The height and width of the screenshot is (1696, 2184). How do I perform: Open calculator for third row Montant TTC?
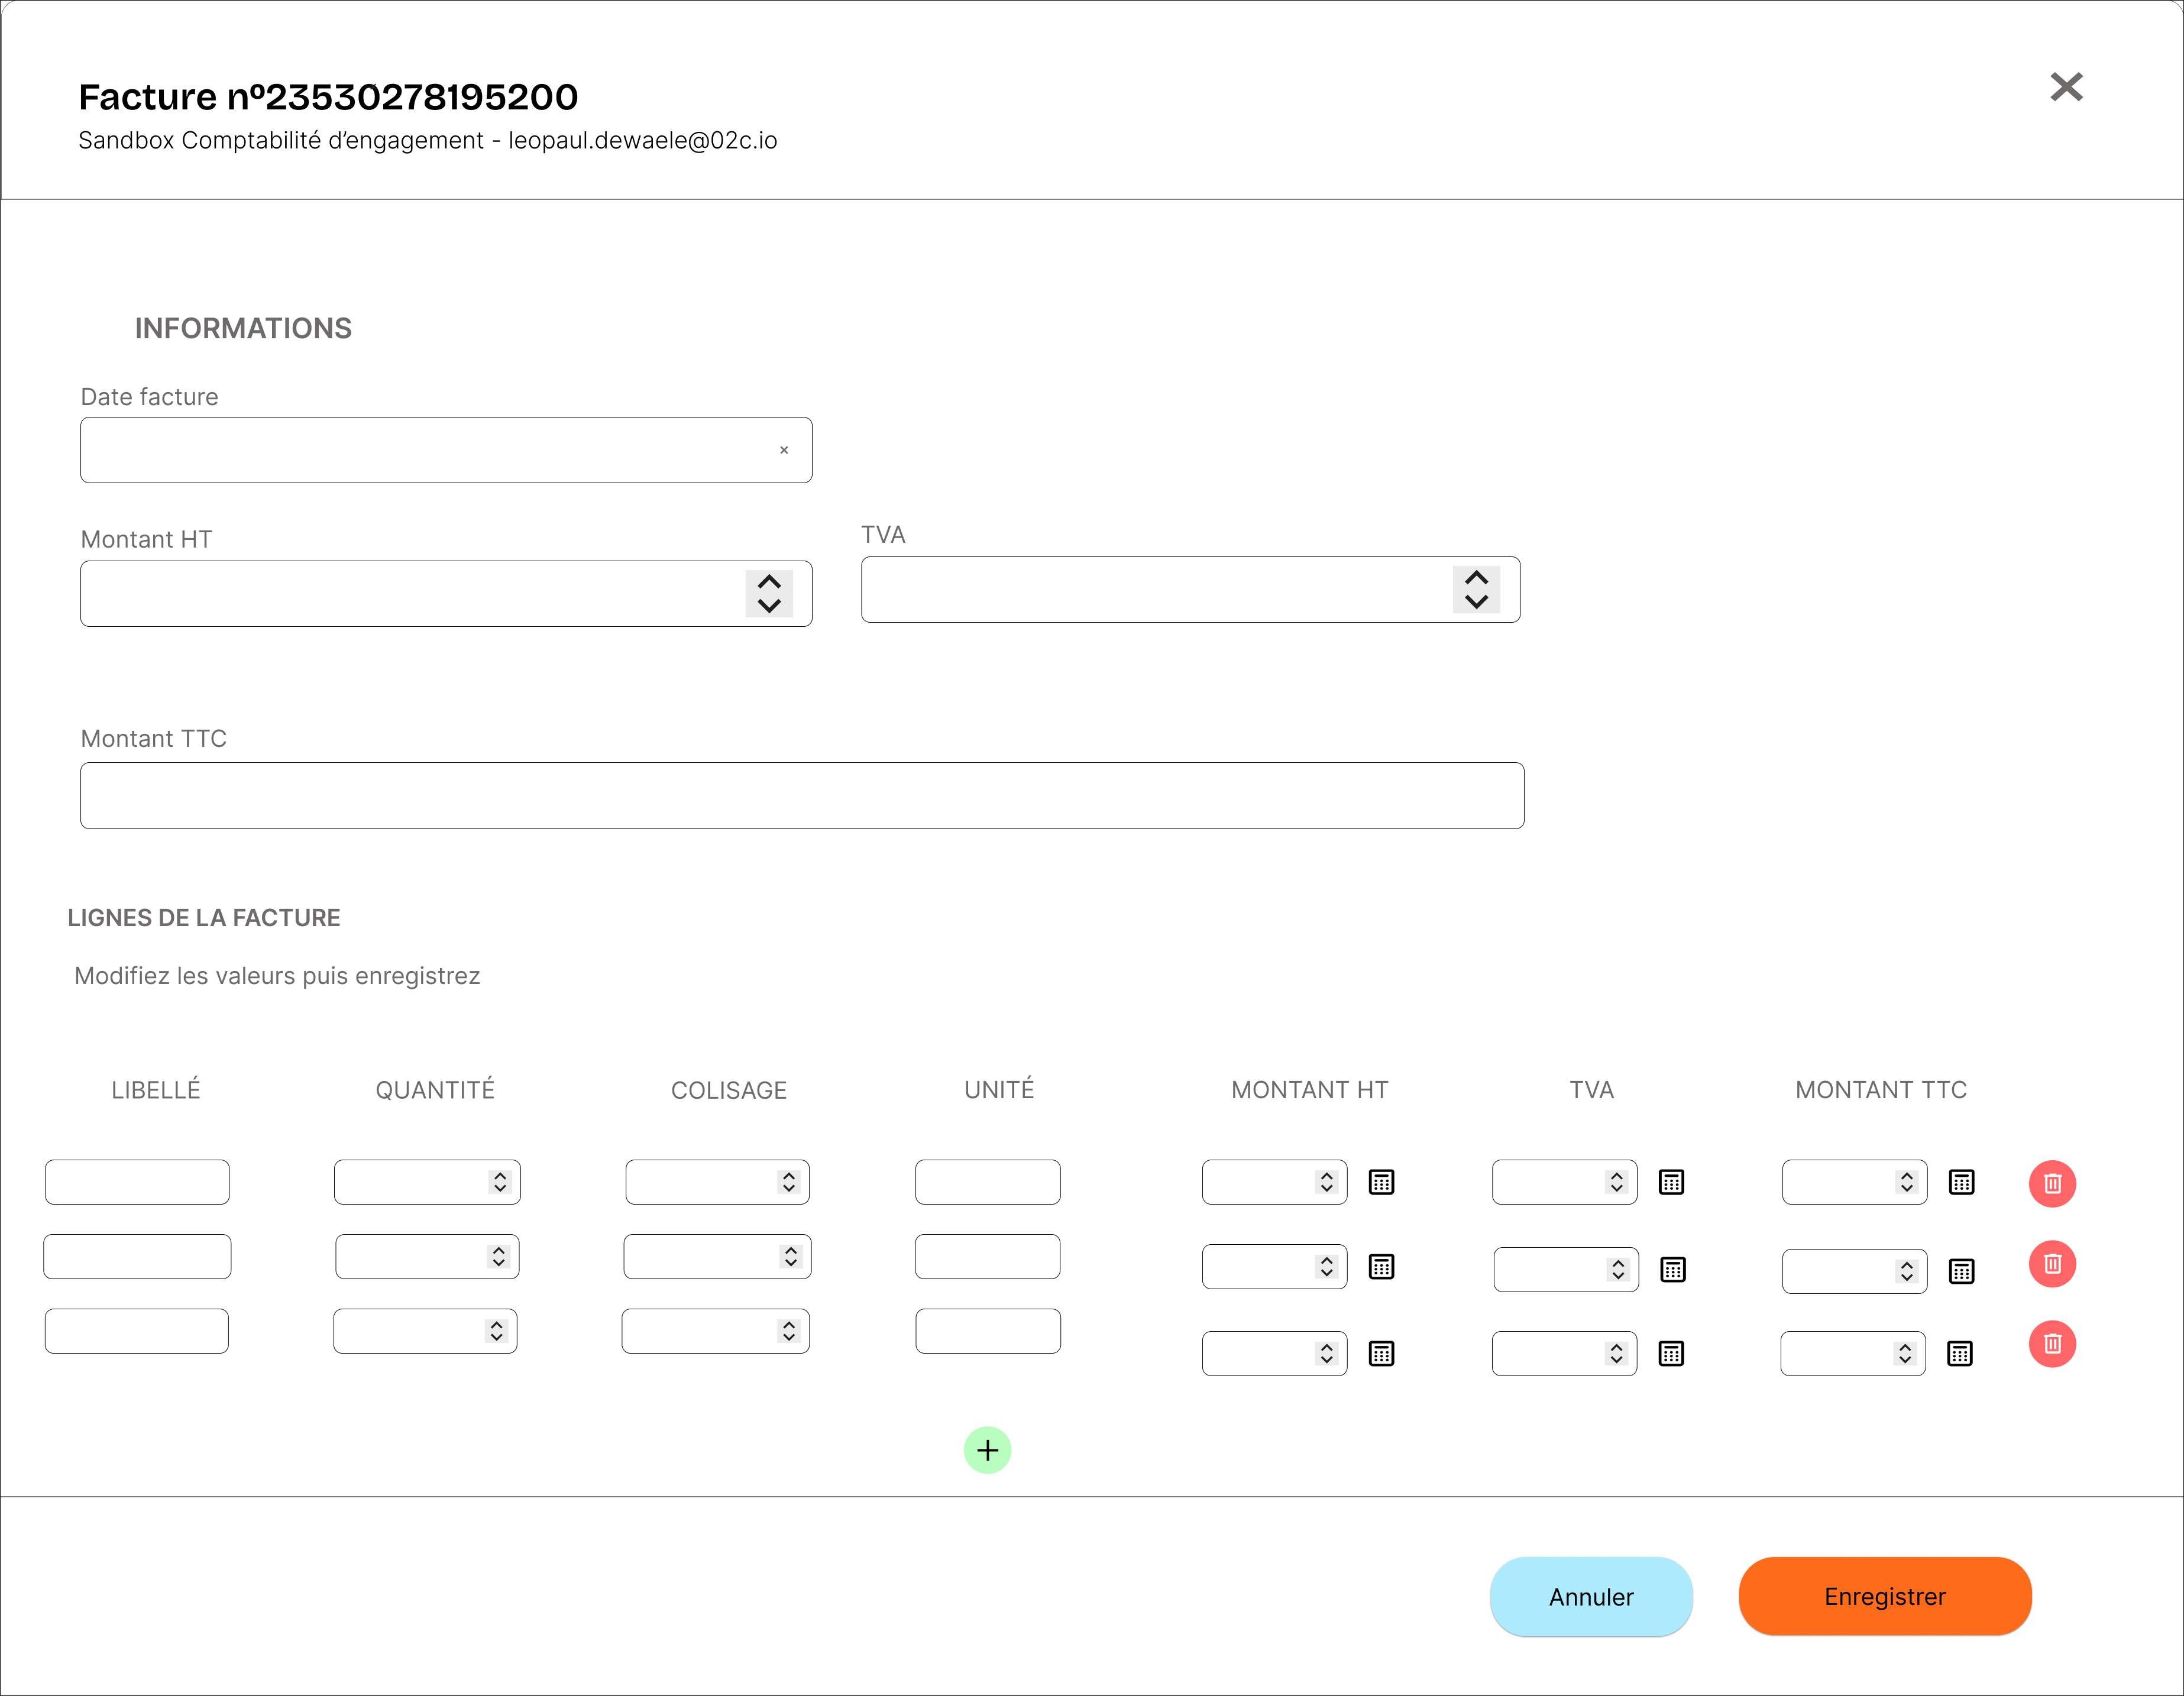tap(1959, 1353)
